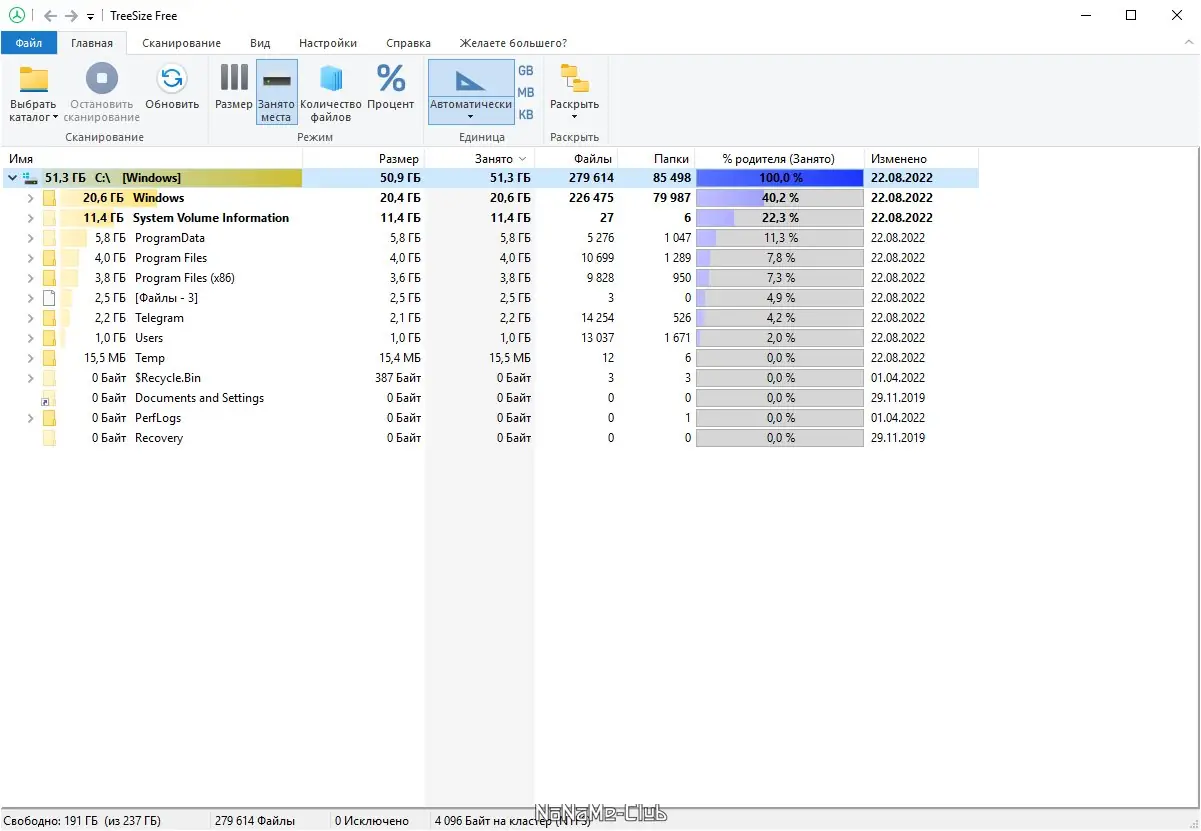Click the Back arrow in title bar
The height and width of the screenshot is (831, 1201).
click(50, 16)
